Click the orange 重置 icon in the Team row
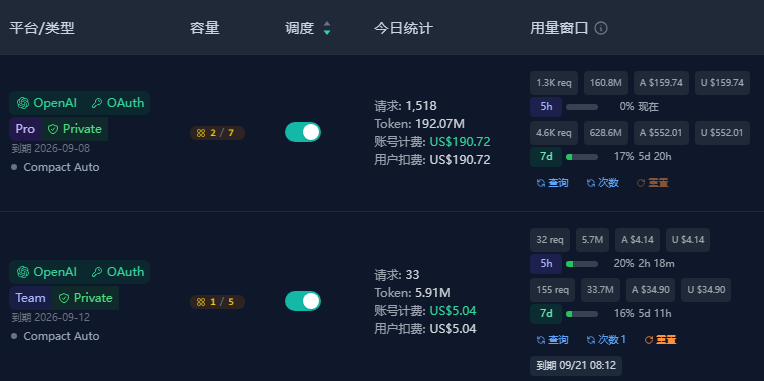Viewport: 764px width, 381px height. [x=649, y=340]
